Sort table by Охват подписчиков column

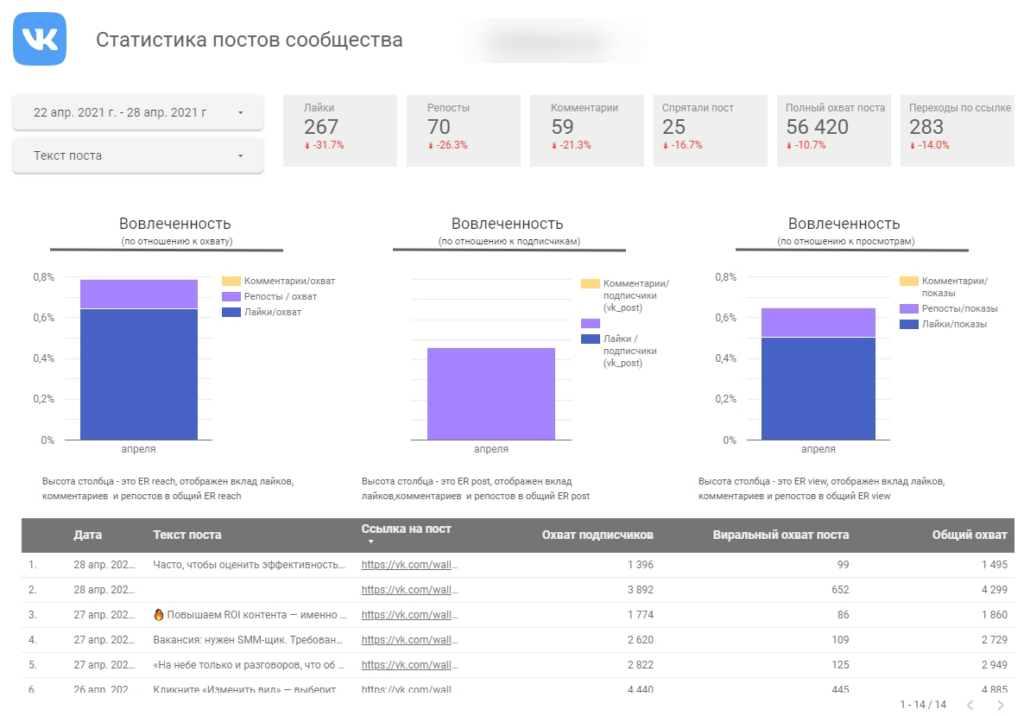coord(597,535)
